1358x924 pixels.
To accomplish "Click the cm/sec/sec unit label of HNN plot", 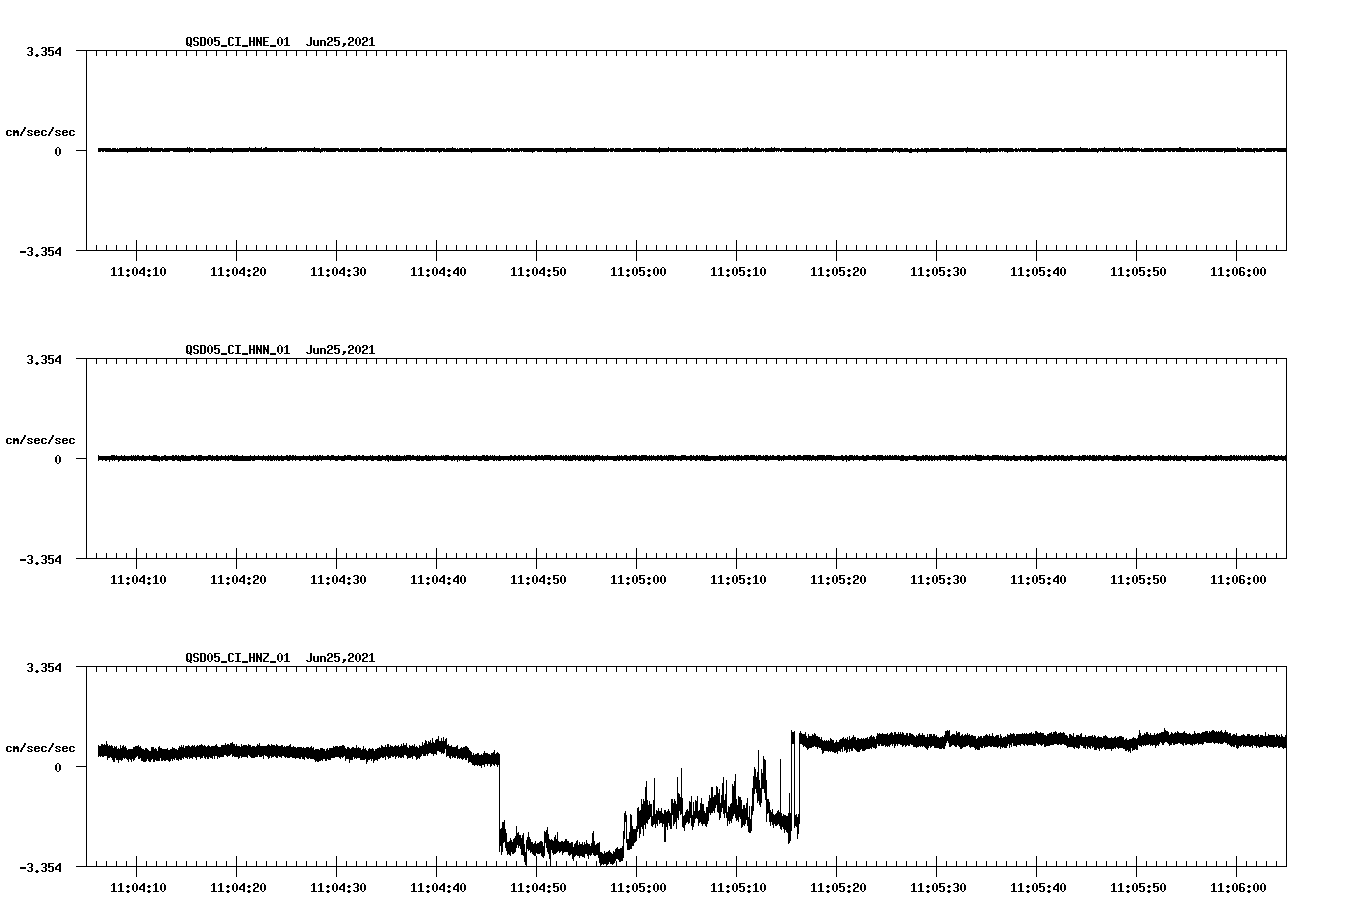I will (x=40, y=440).
